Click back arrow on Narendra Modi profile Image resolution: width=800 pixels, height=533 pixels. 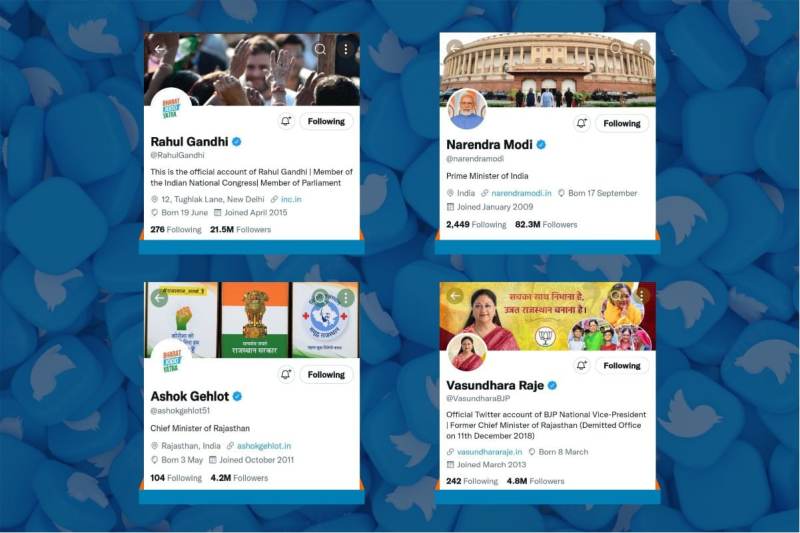tap(455, 48)
